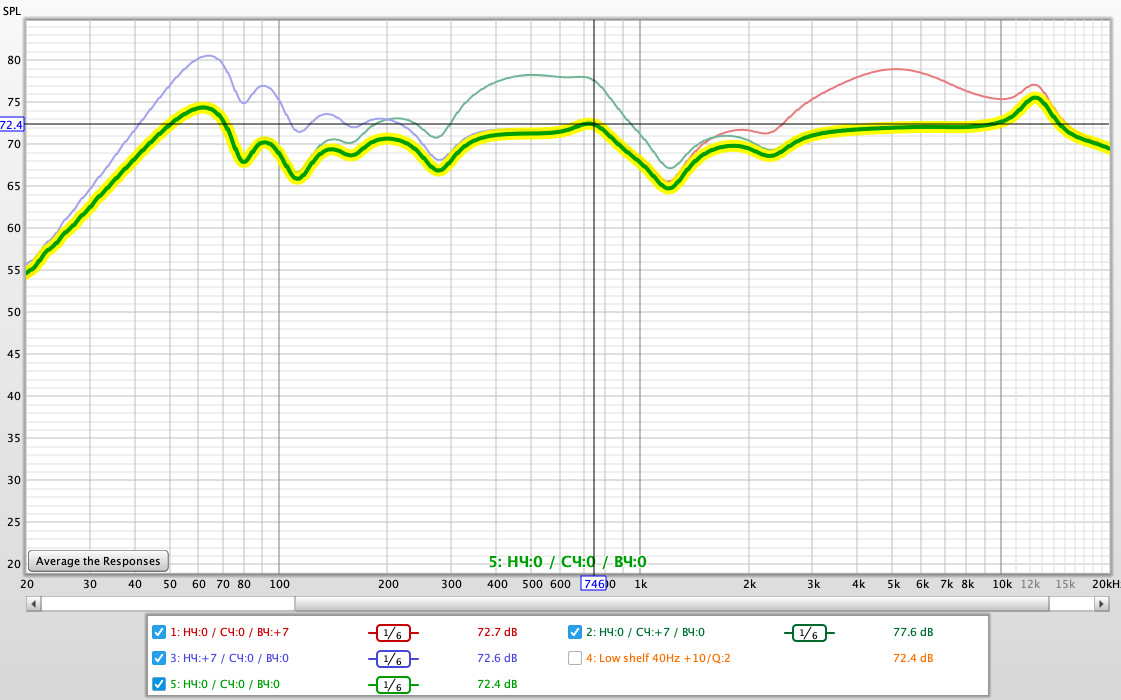
Task: Open green 1/6 smoothing icon for trace 5
Action: click(392, 685)
